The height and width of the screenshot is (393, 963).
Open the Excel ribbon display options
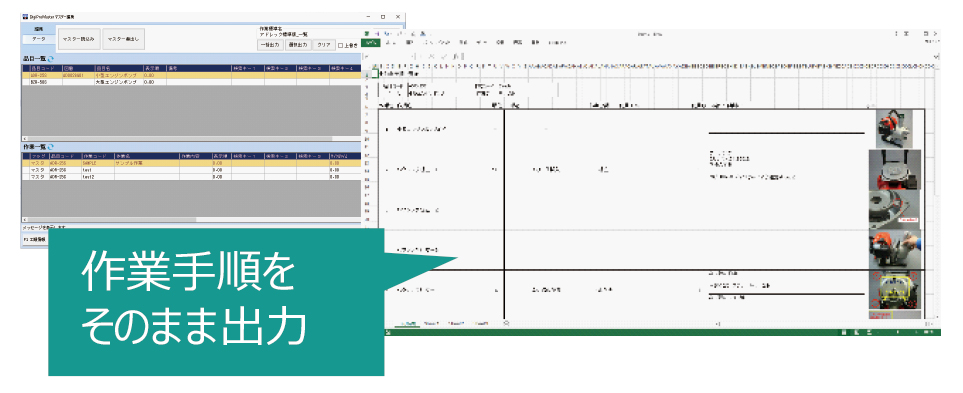(x=906, y=33)
